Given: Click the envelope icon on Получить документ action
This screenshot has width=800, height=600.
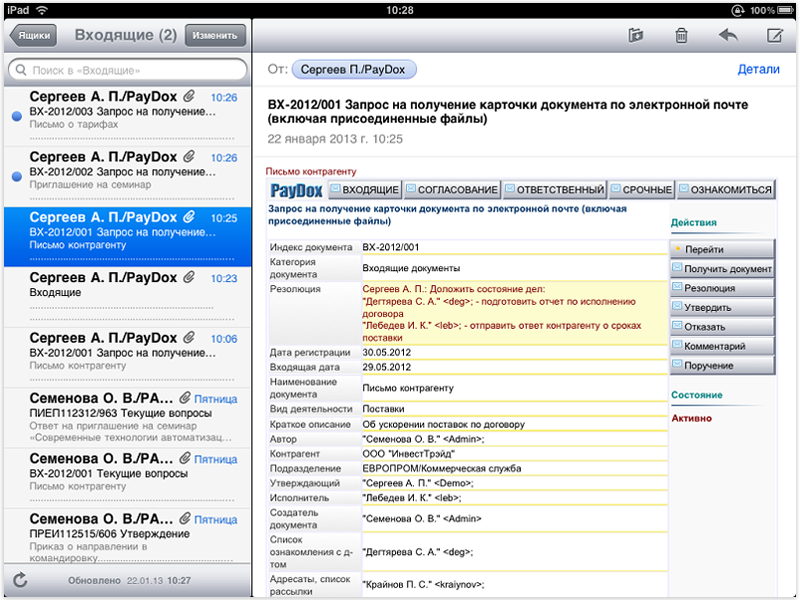Looking at the screenshot, I should tap(677, 267).
